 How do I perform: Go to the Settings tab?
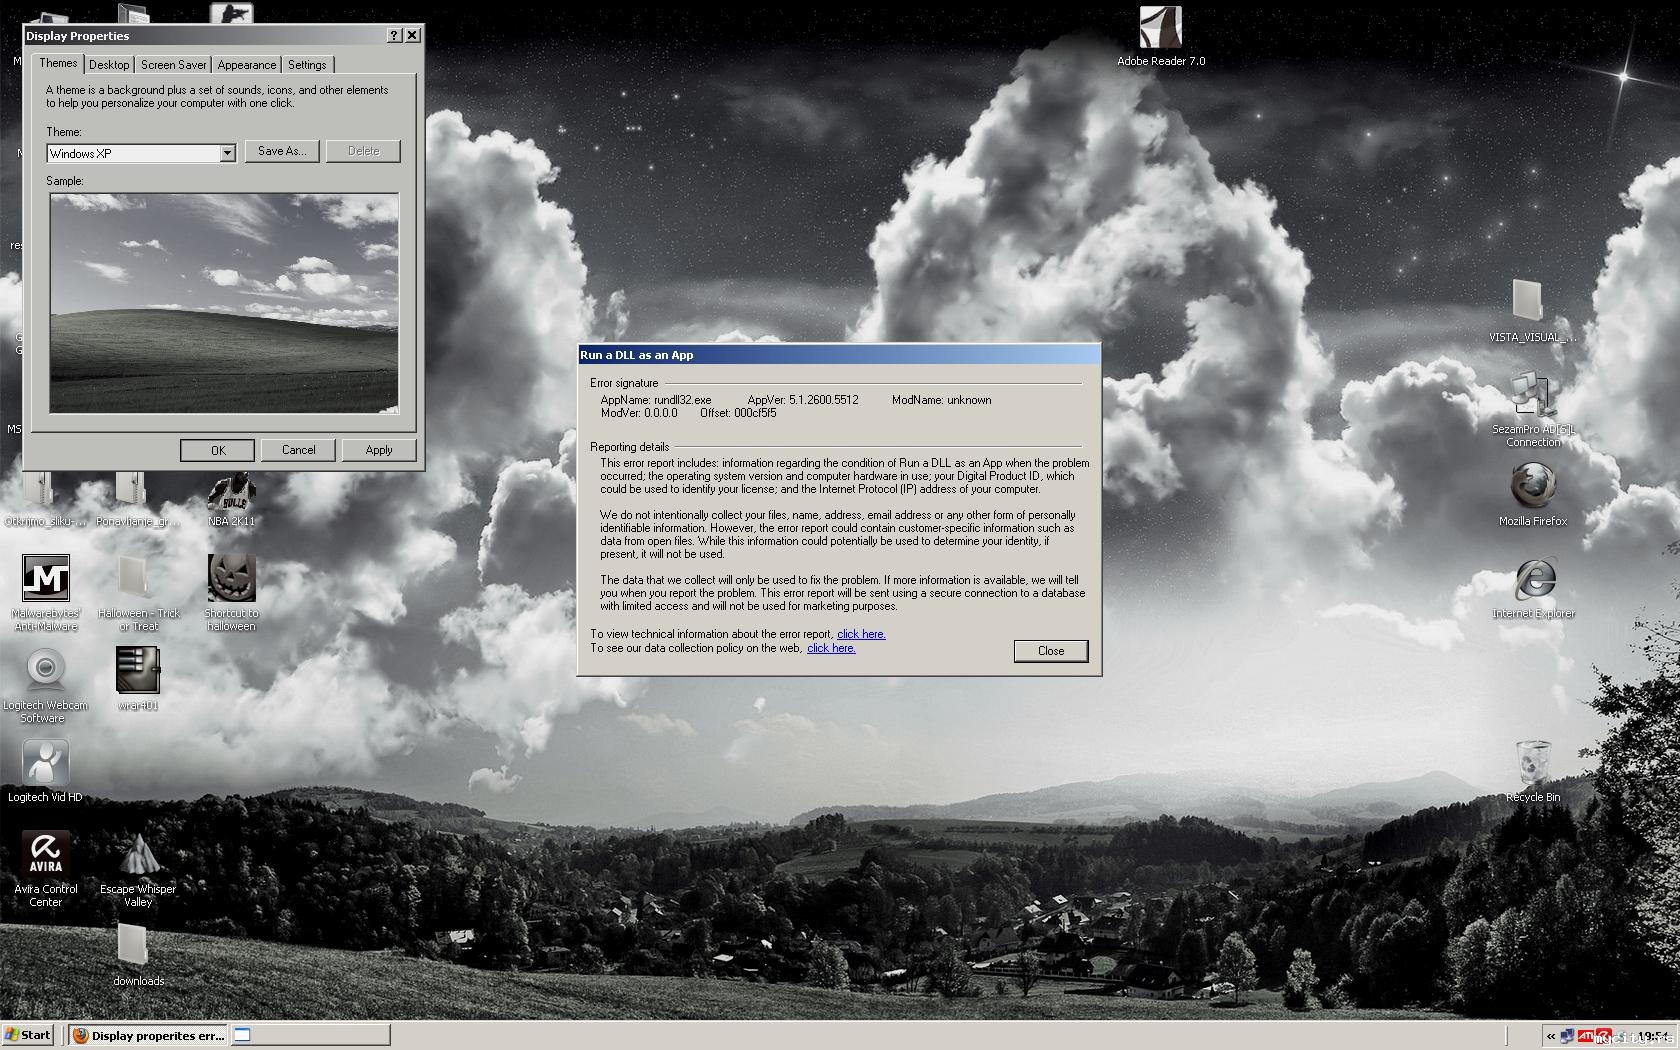coord(307,65)
